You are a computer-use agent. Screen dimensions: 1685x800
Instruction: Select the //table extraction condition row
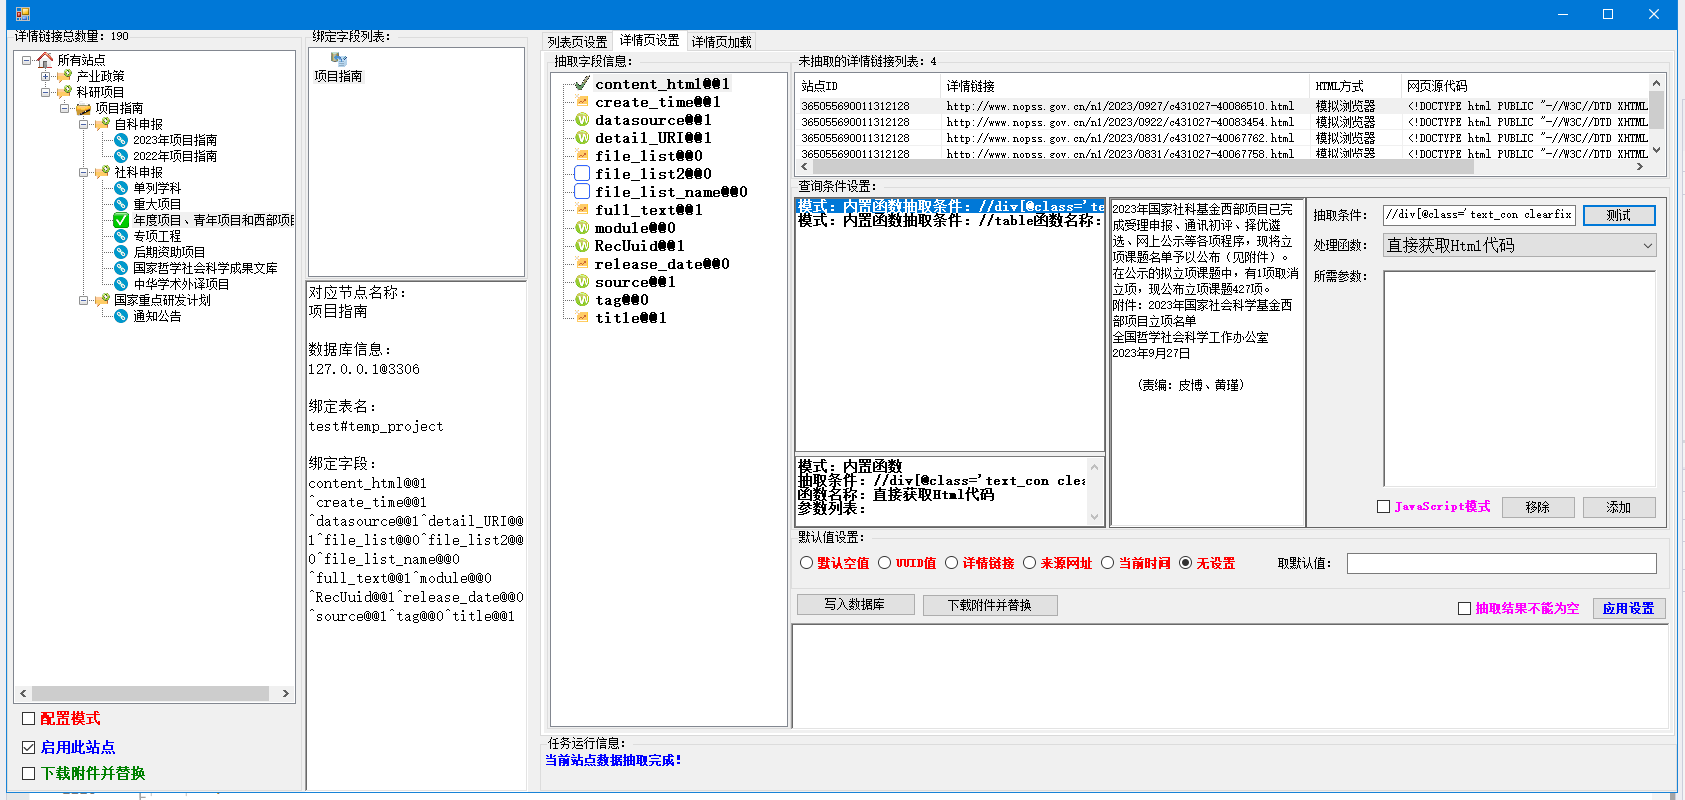[x=949, y=221]
